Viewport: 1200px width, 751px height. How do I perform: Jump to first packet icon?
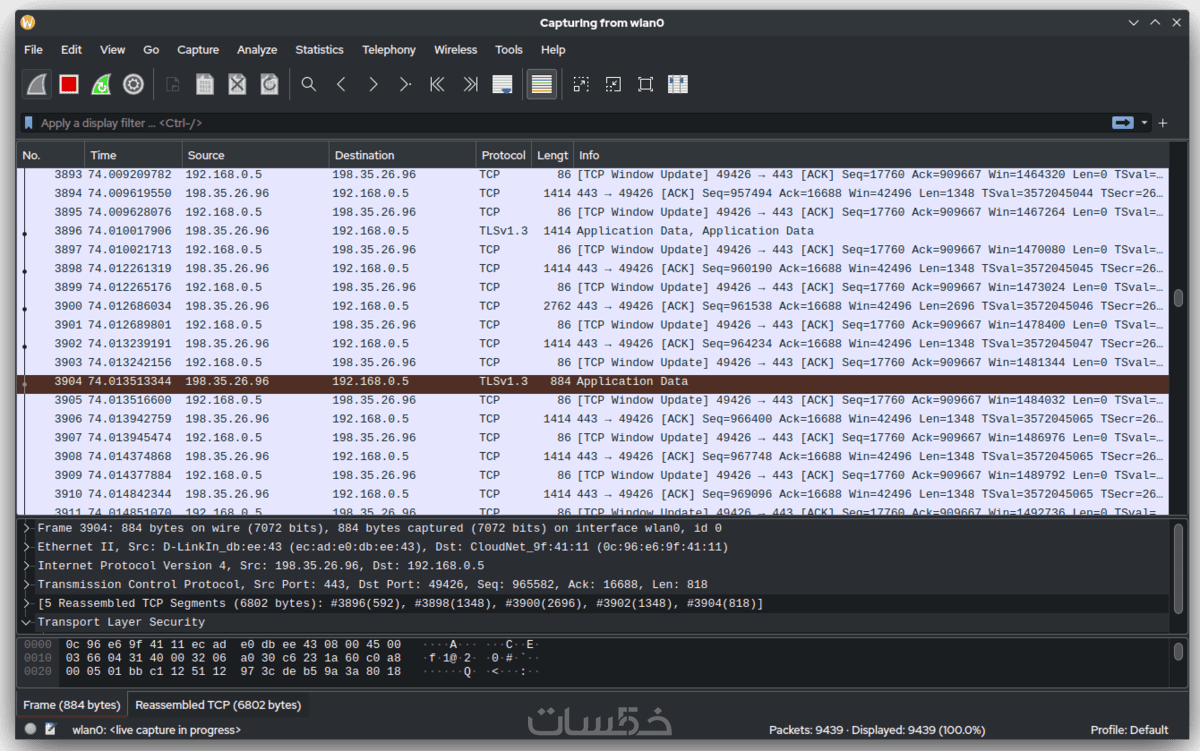(x=437, y=85)
